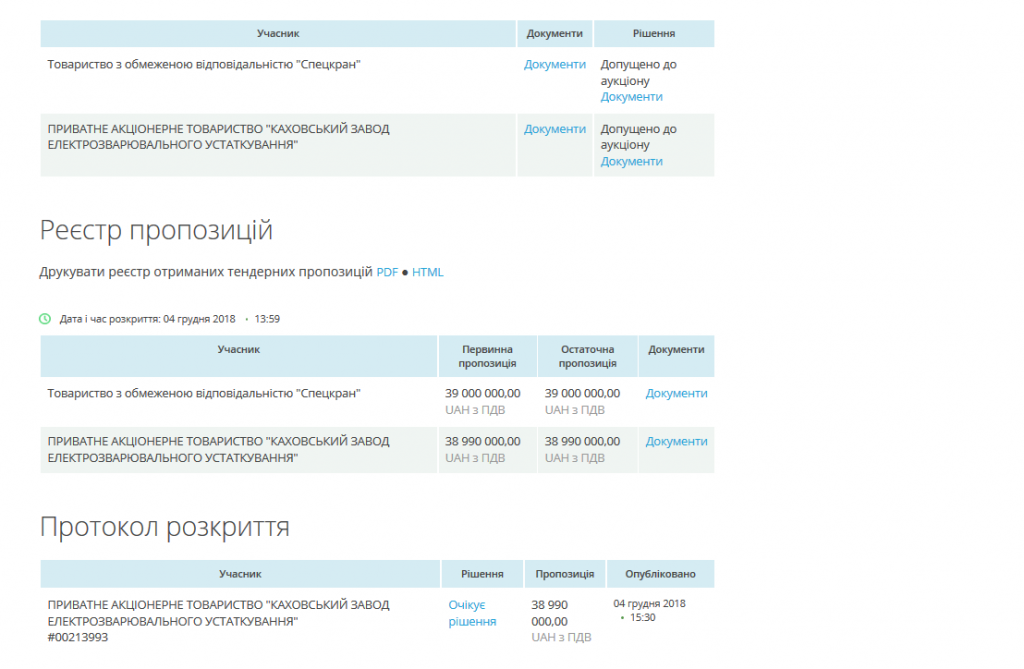Open Документи under Спецкран's 'Допущено до аукціону' decision
1024x669 pixels.
631,97
